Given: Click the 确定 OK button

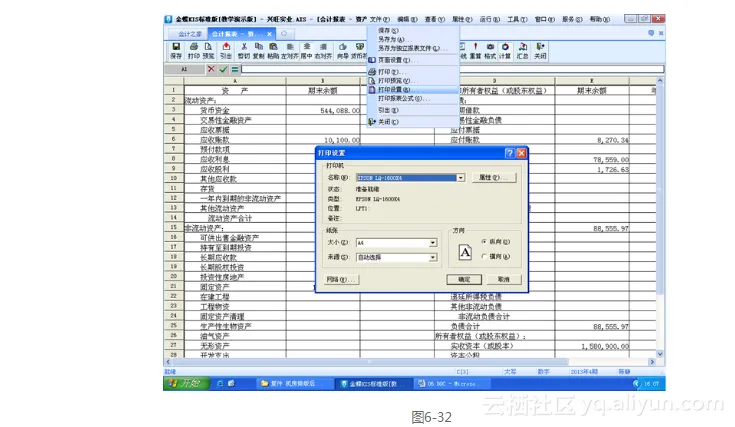Looking at the screenshot, I should [x=464, y=279].
